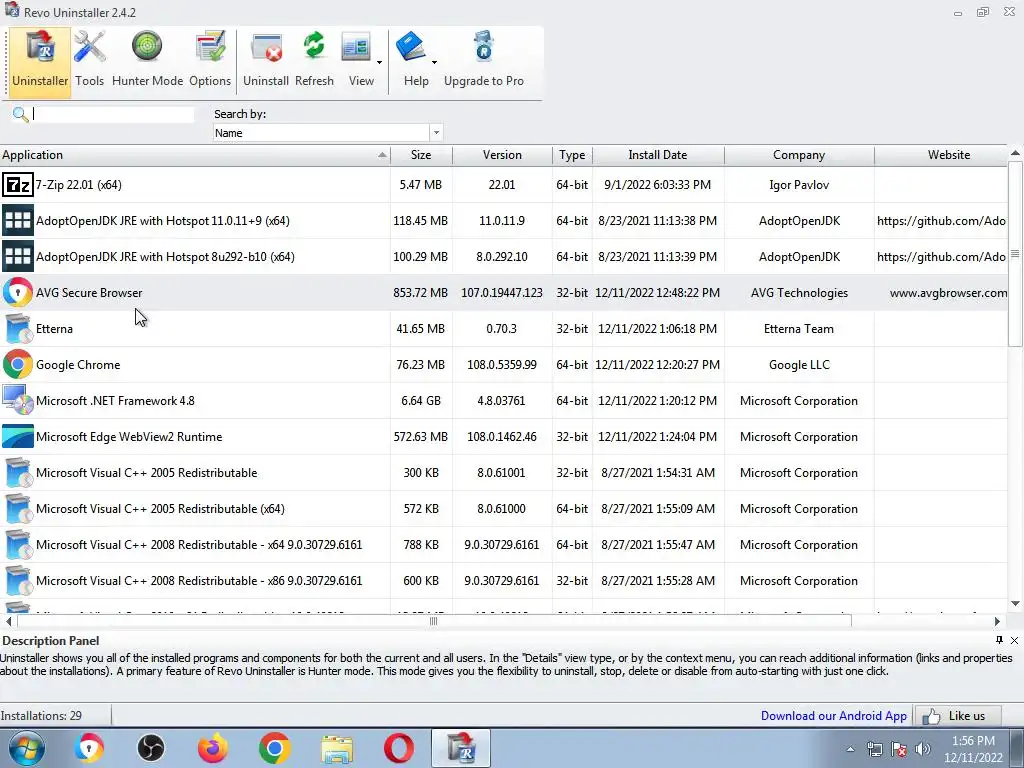Select AdoptOpenJDK JRE with Hotspot 8u292-b10 row
The height and width of the screenshot is (768, 1024).
(503, 257)
